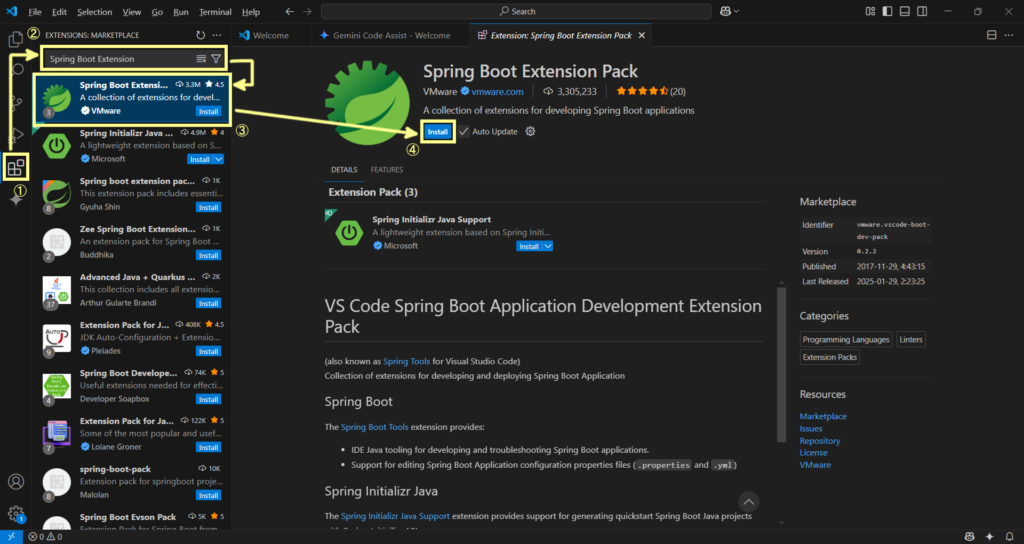Select the Linters category tag
1024x544 pixels.
click(x=910, y=340)
